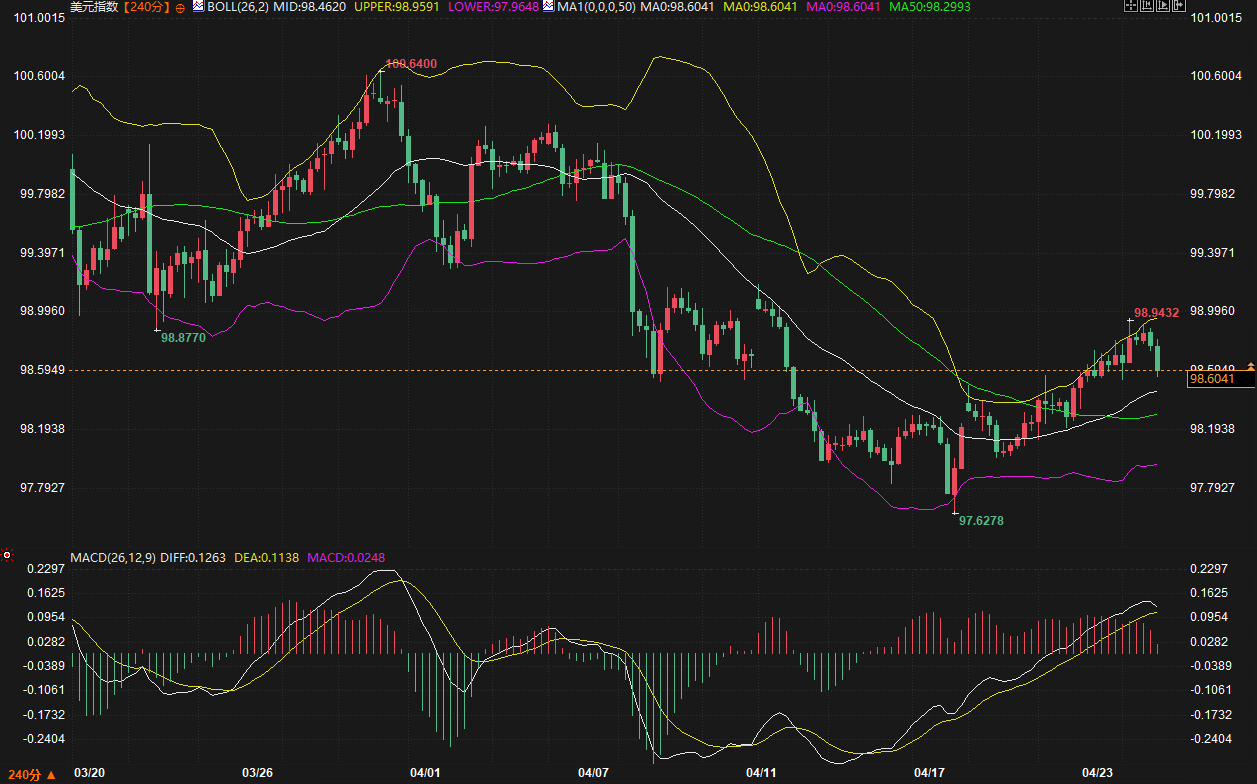Click the 美元指数 chart title
Viewport: 1257px width, 784px height.
[x=93, y=8]
